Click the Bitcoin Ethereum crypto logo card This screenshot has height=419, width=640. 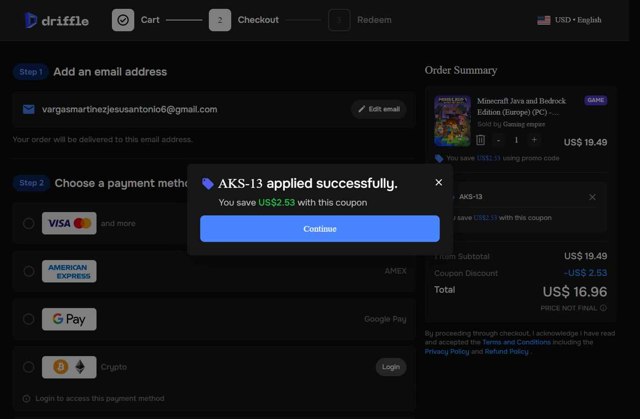click(x=69, y=367)
